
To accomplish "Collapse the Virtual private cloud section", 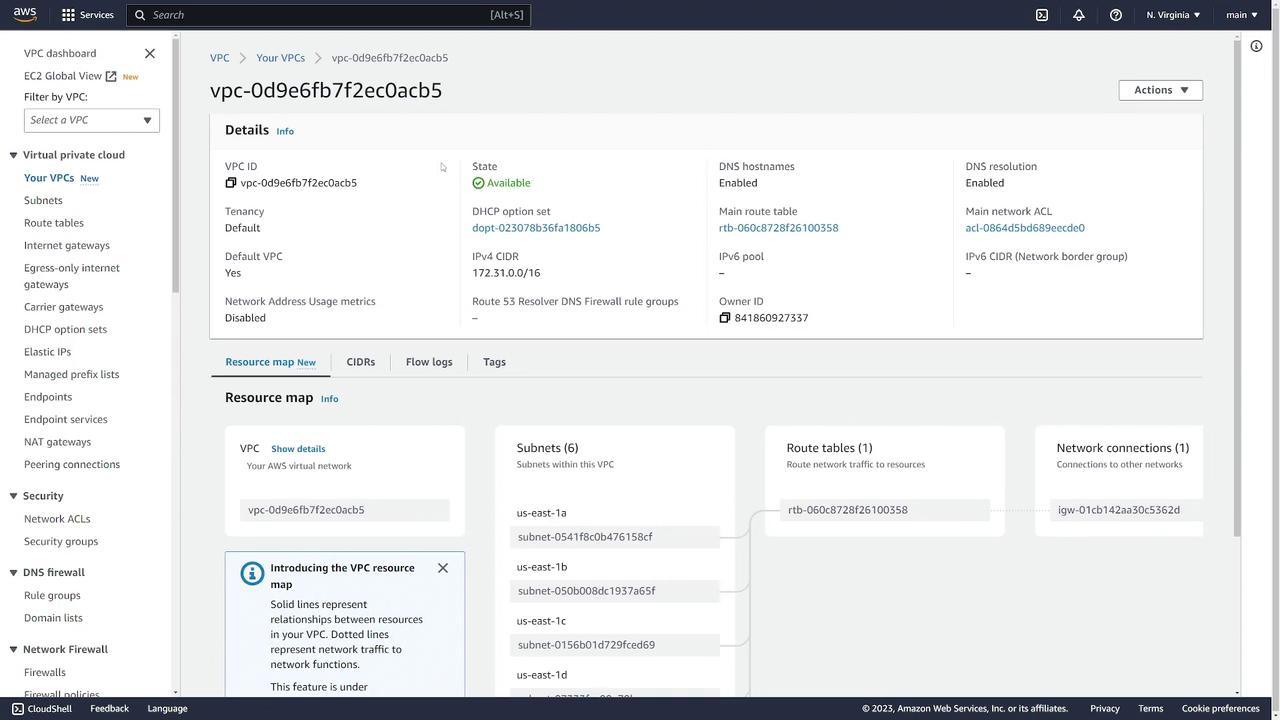I will click(14, 155).
